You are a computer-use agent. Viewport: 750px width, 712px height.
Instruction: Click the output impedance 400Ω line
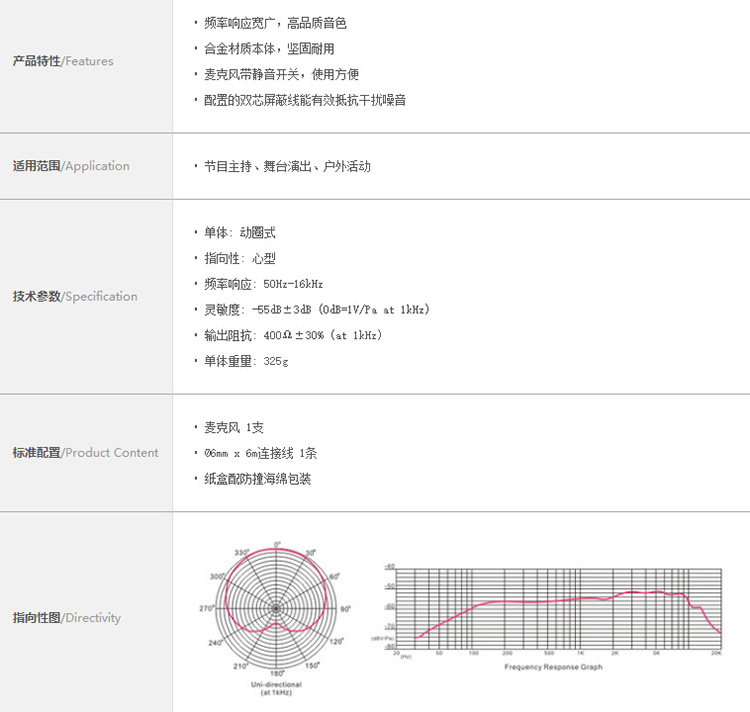(x=293, y=335)
